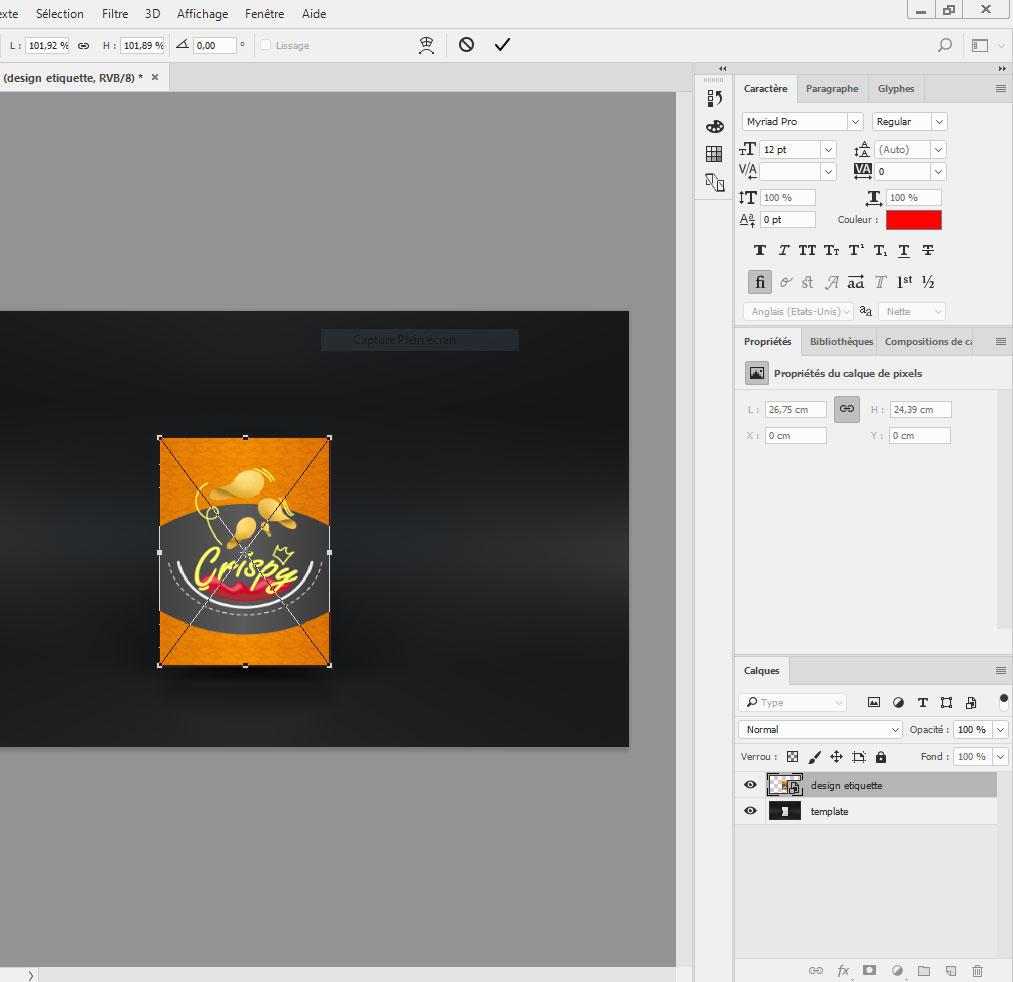
Task: Open the Calques panel menu icon
Action: coord(1001,671)
